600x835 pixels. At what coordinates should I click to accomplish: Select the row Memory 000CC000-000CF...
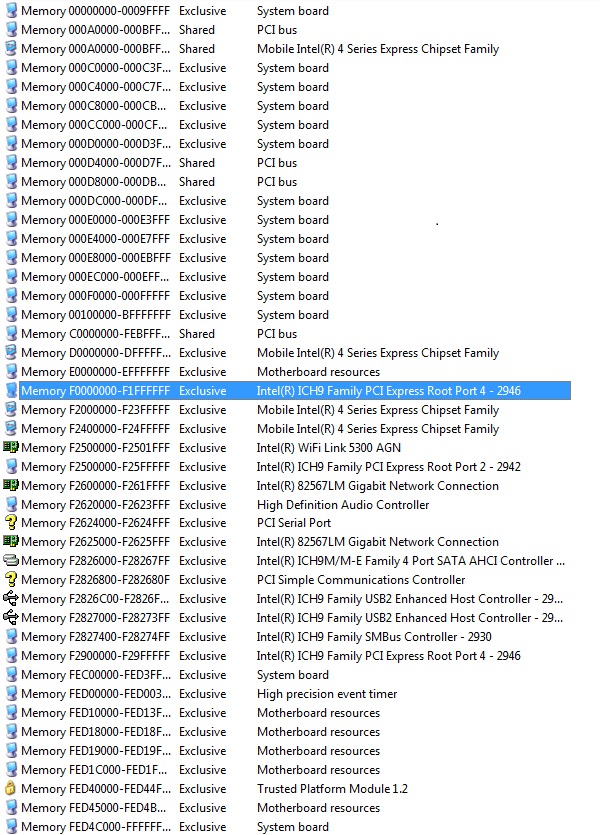coord(287,125)
